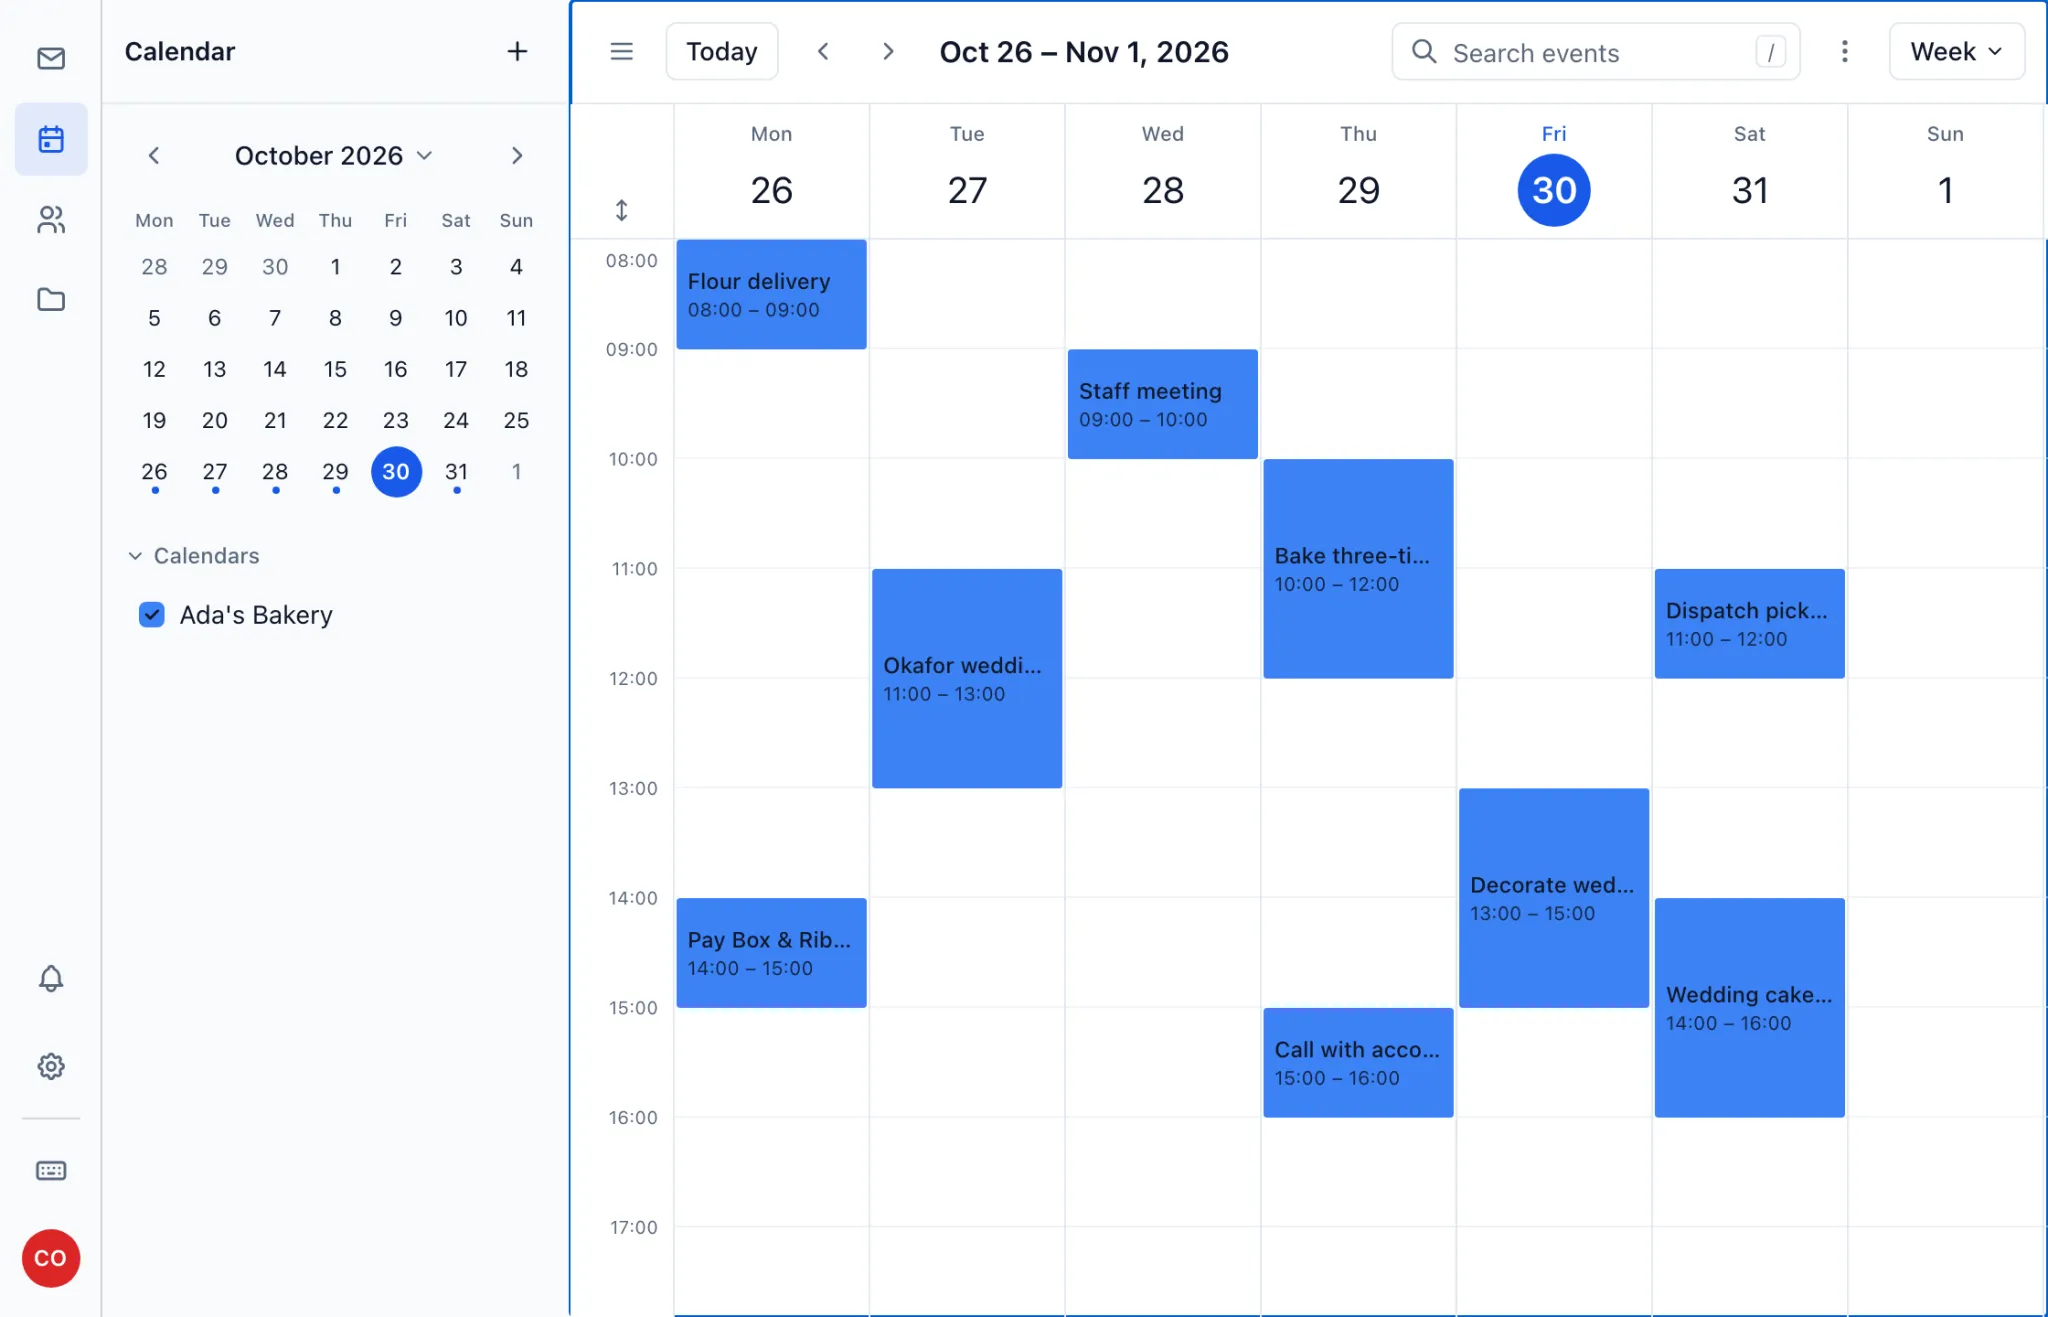2048x1317 pixels.
Task: Select October 1 in mini calendar
Action: (x=335, y=266)
